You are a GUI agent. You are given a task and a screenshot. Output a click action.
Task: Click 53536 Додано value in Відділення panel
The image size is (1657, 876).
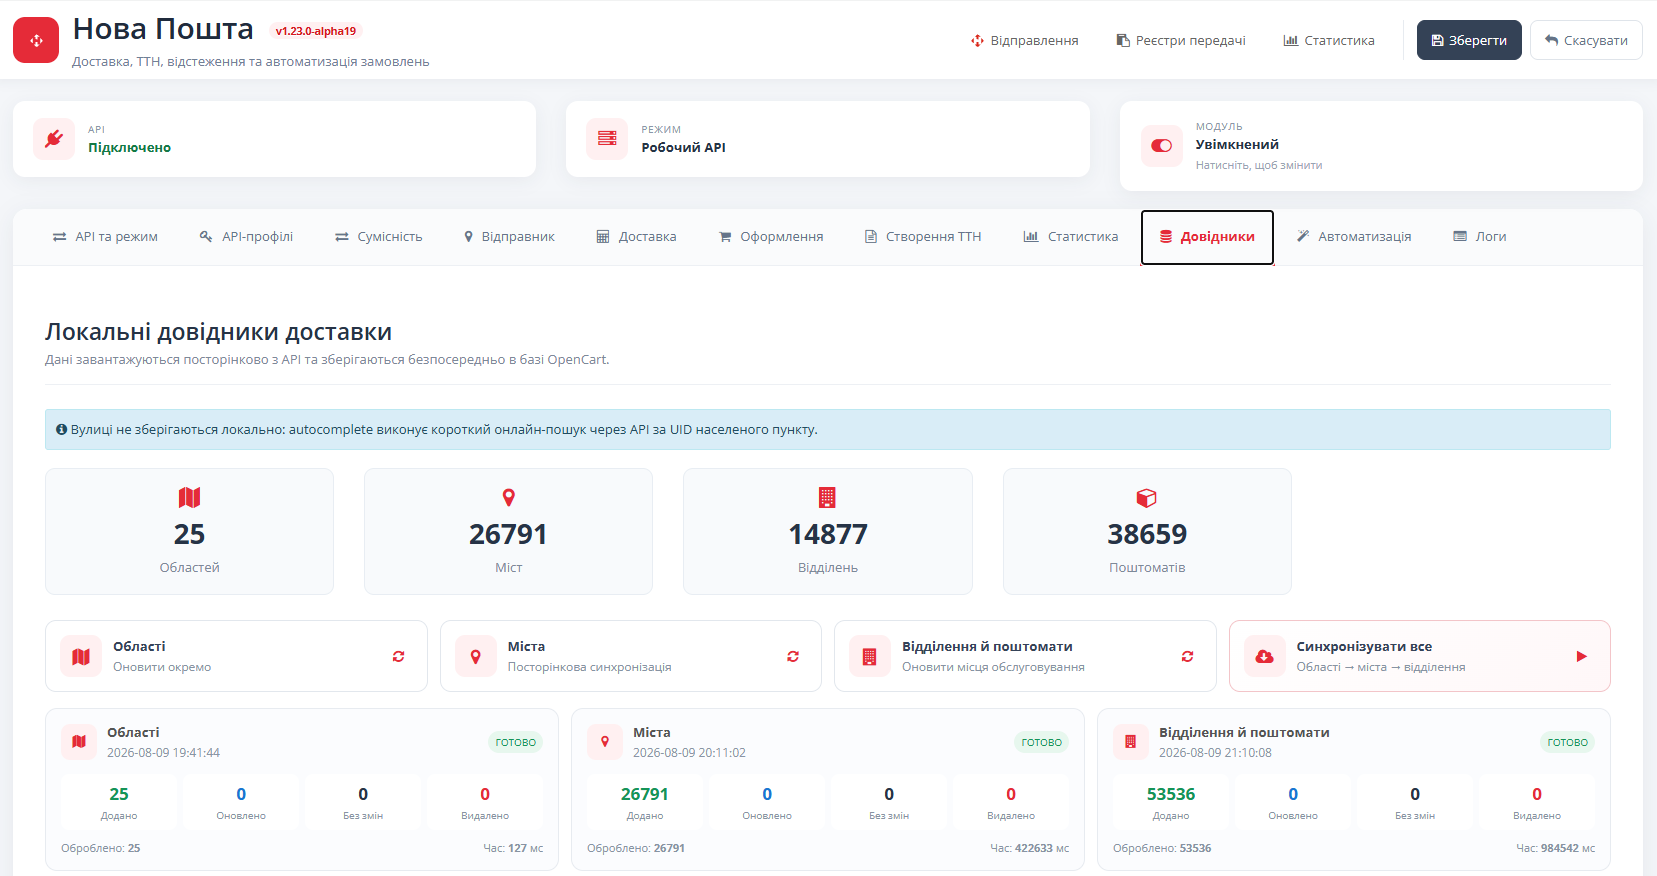click(1171, 794)
